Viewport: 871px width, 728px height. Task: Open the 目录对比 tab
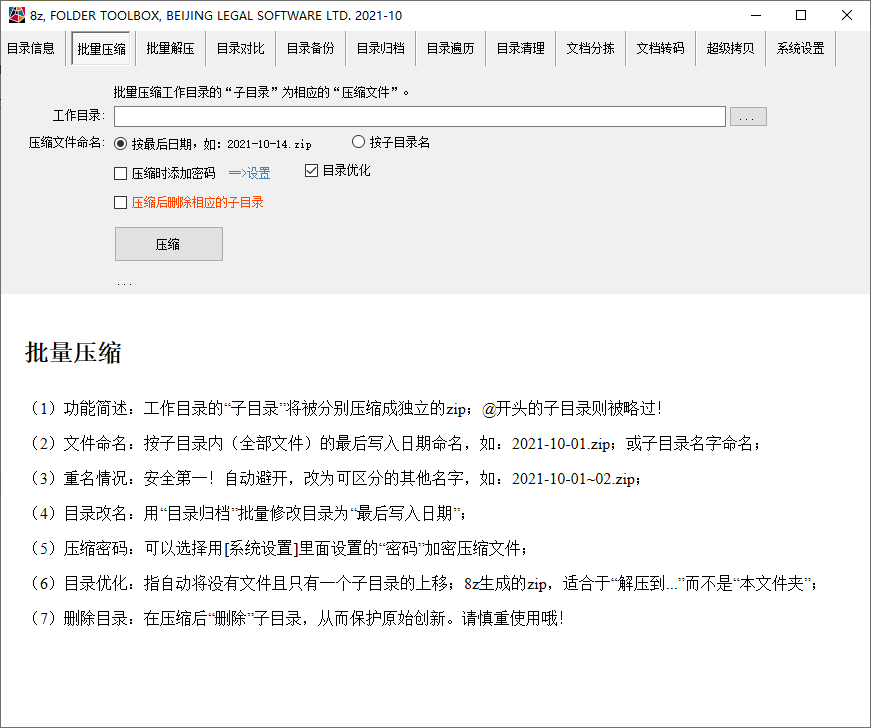[x=241, y=48]
